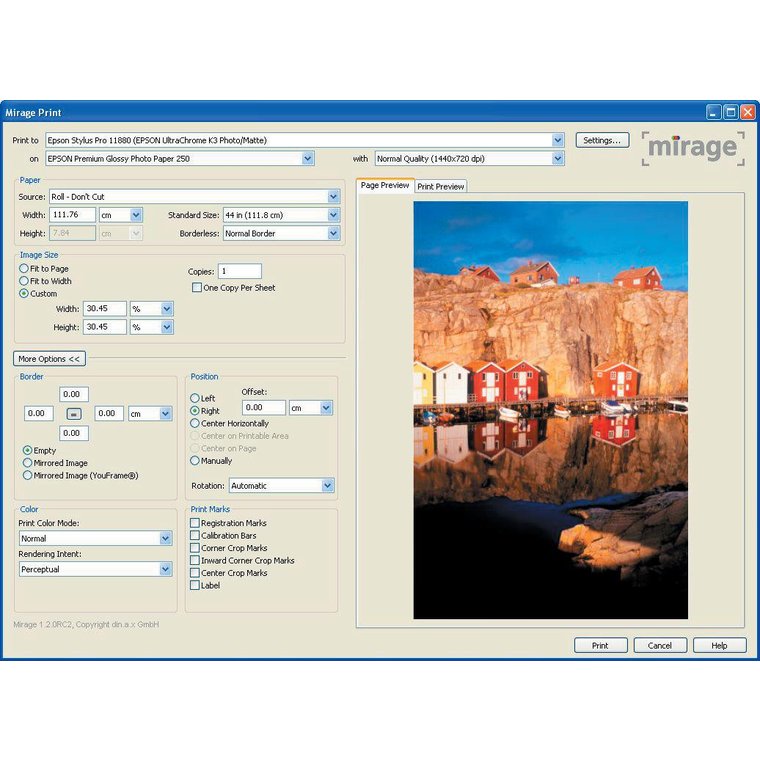
Task: Select Mirrored Image border option
Action: coord(27,463)
